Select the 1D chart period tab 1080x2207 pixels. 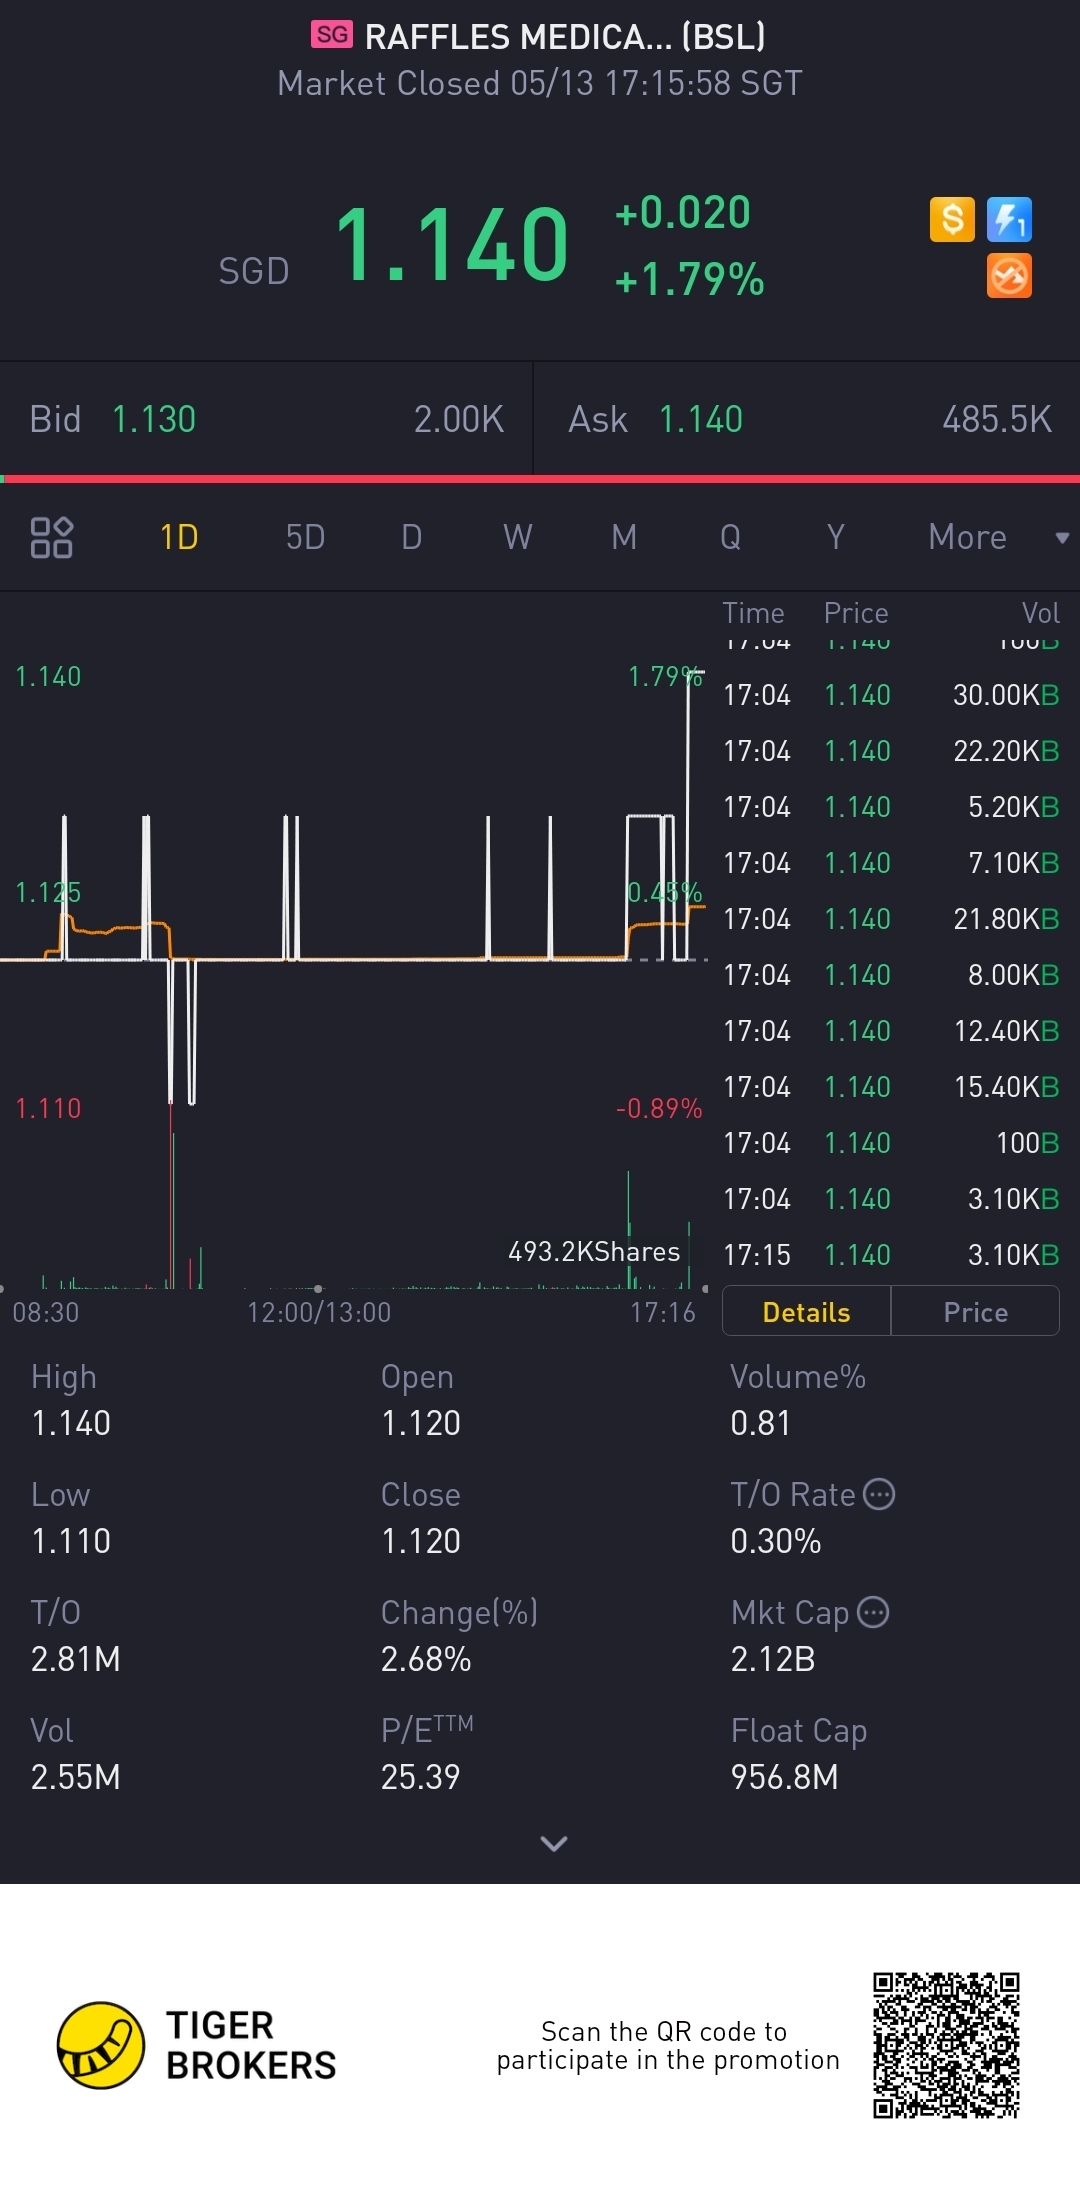179,537
